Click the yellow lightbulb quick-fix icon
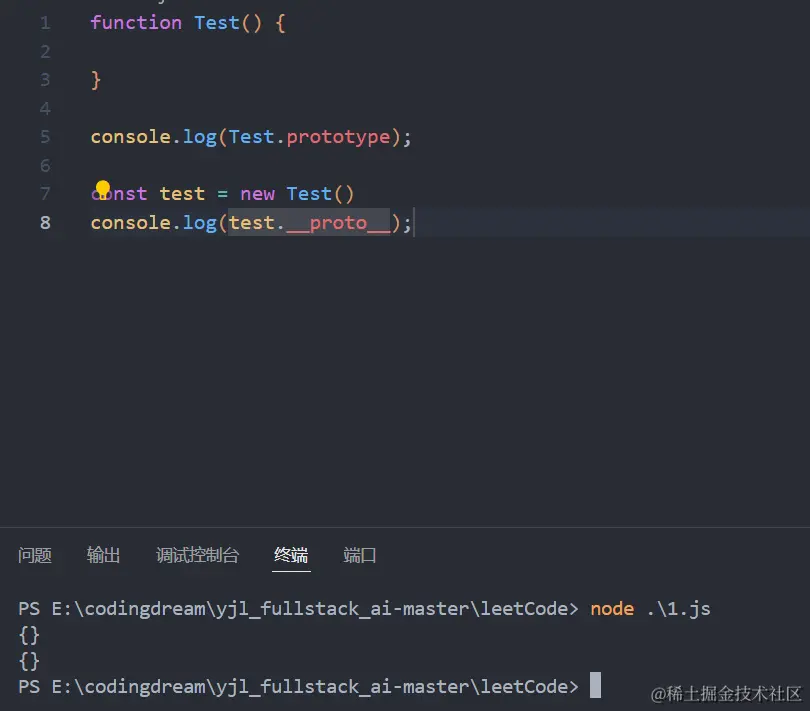 click(x=103, y=189)
